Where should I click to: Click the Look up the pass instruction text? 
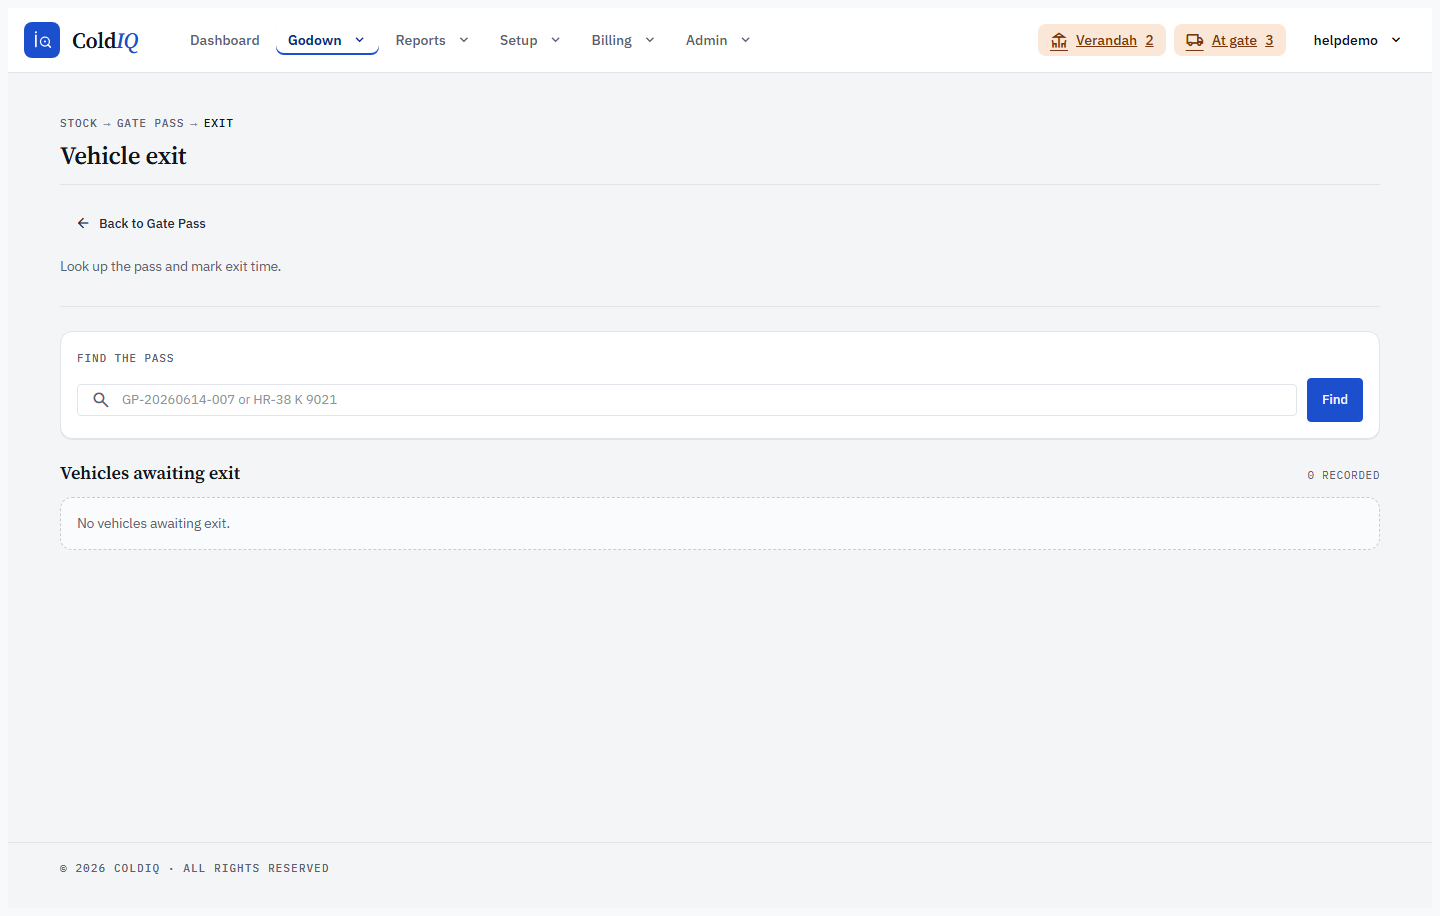170,266
